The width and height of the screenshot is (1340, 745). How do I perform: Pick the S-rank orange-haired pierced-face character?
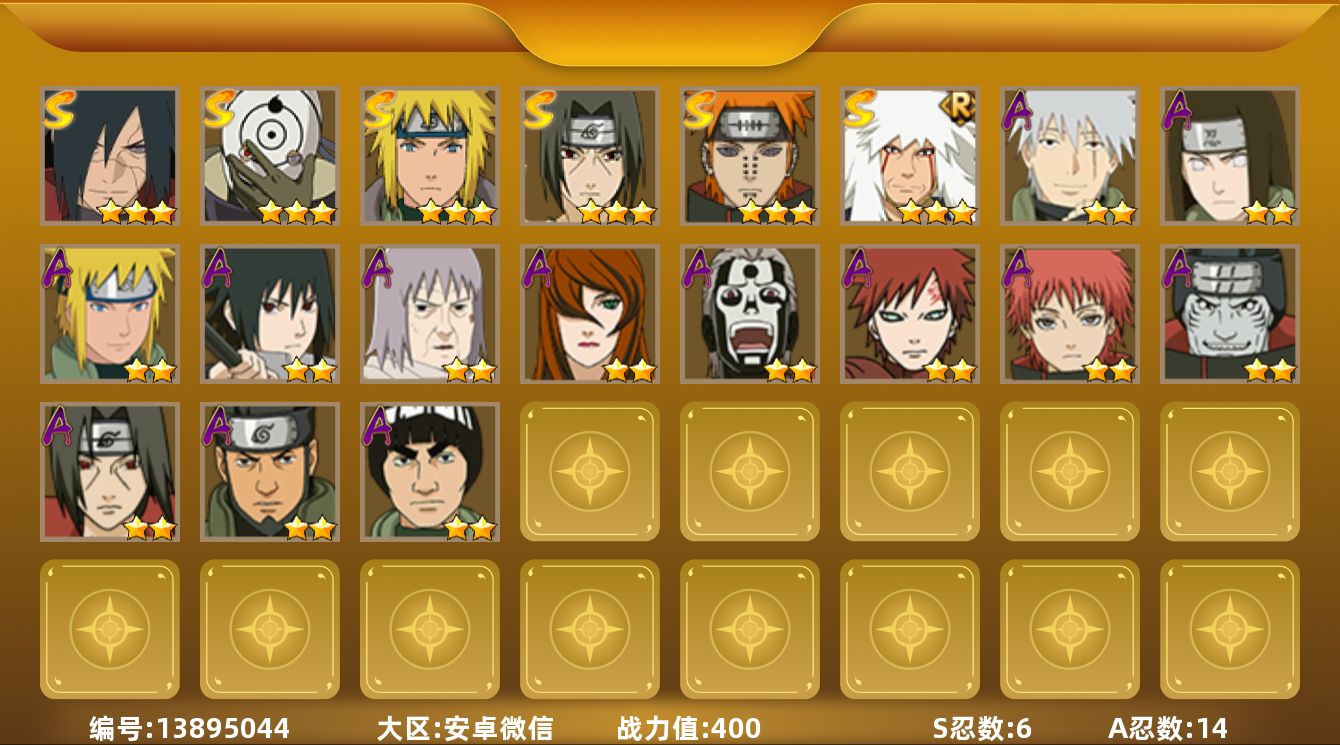tap(750, 156)
